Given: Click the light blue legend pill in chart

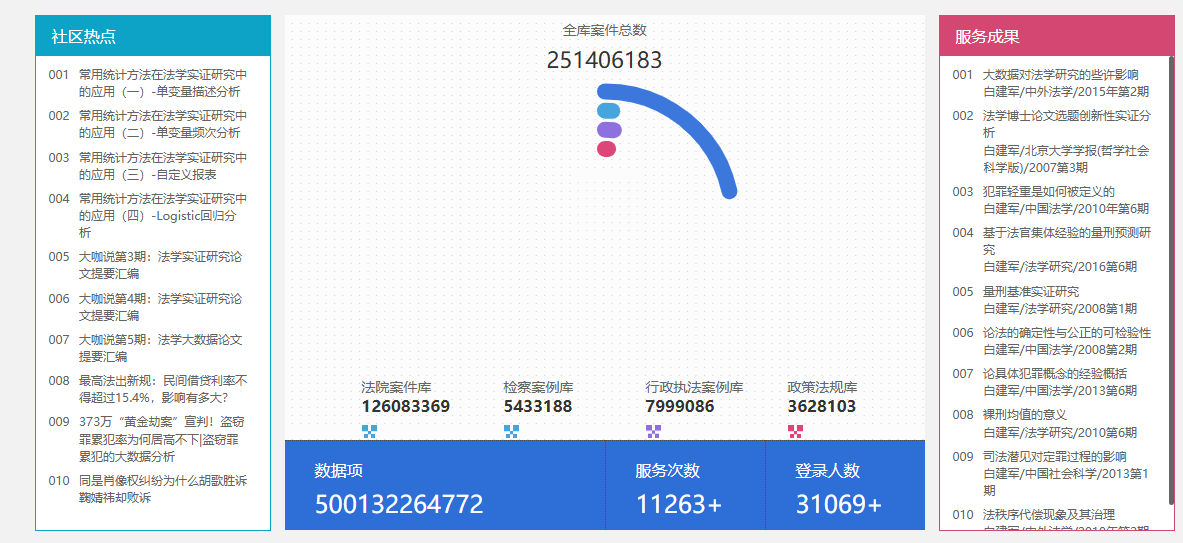Looking at the screenshot, I should tap(608, 111).
